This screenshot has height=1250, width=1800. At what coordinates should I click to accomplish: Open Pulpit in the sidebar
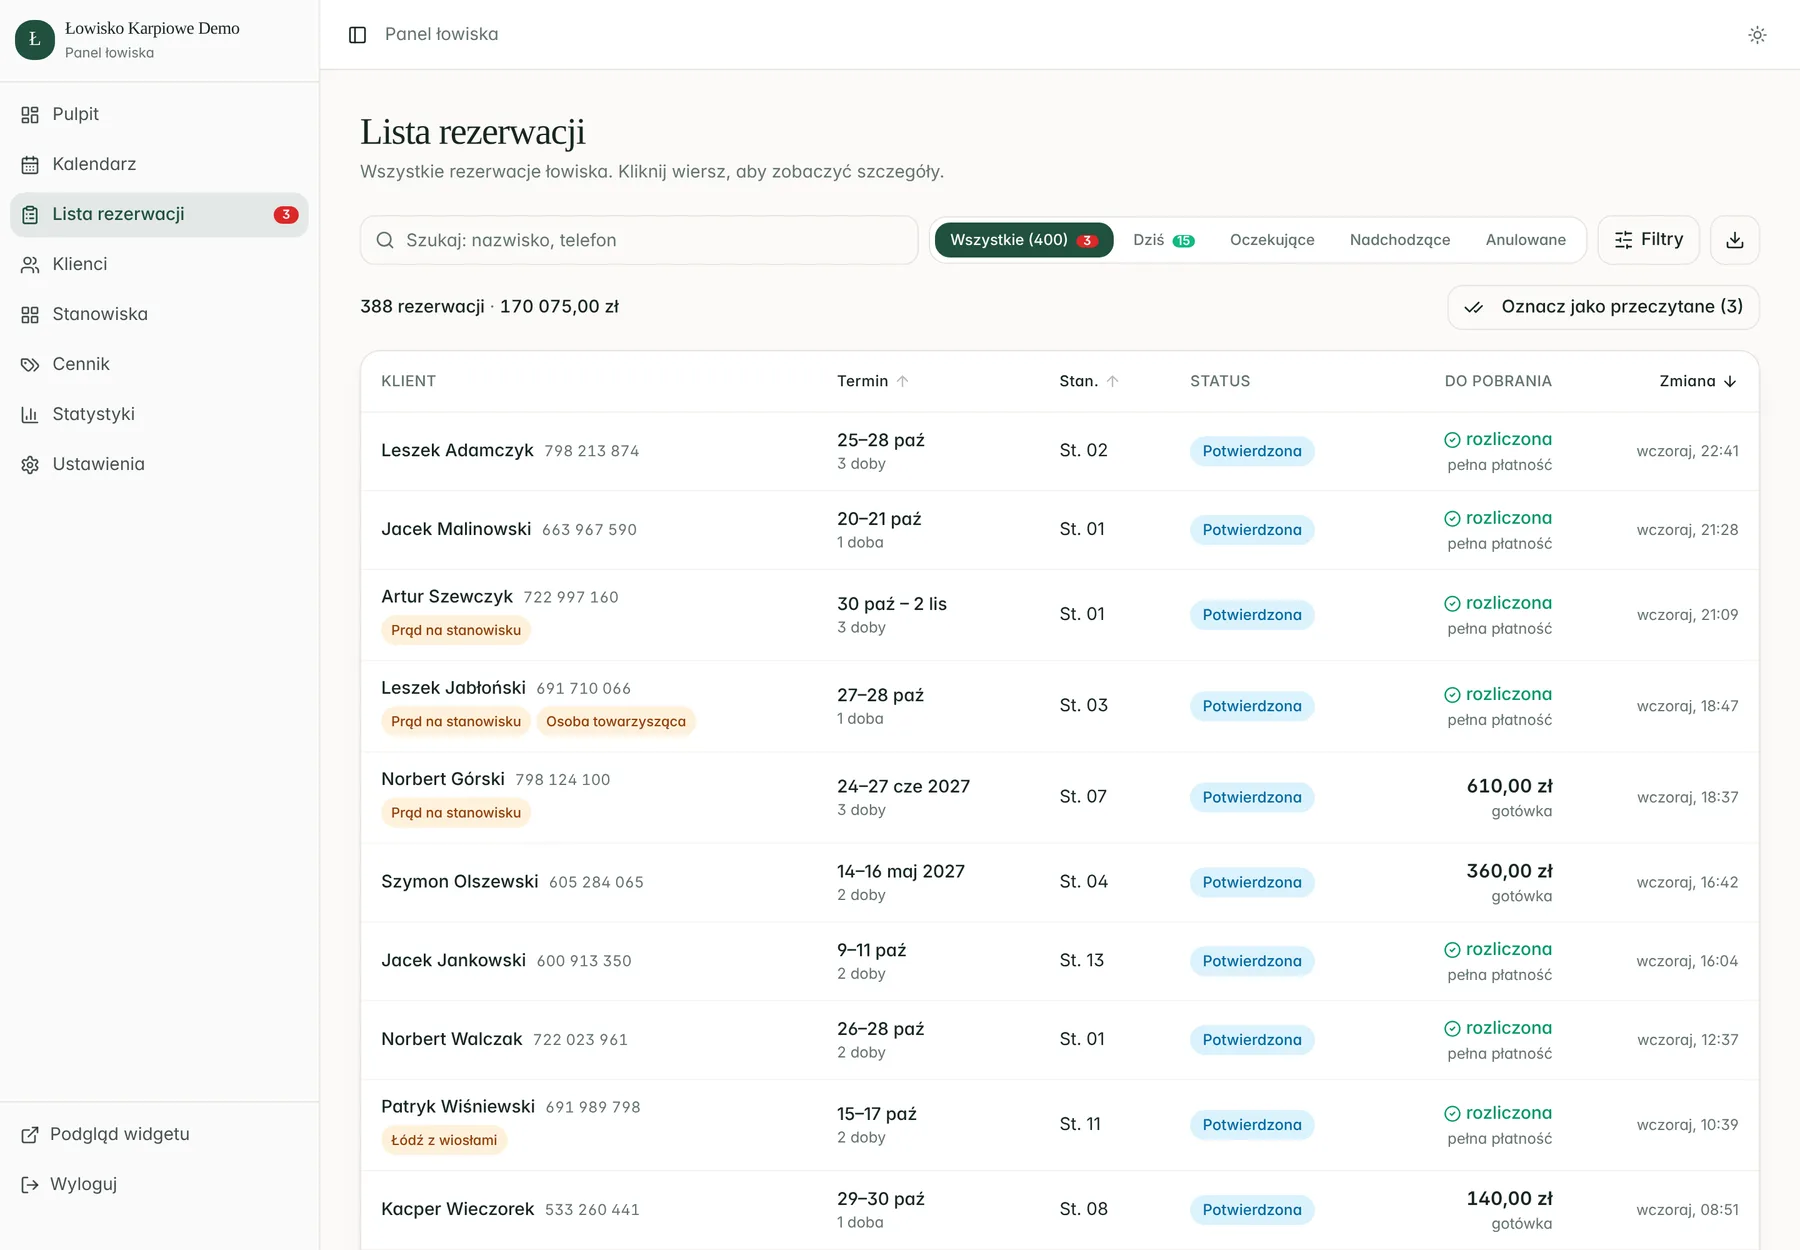click(159, 114)
